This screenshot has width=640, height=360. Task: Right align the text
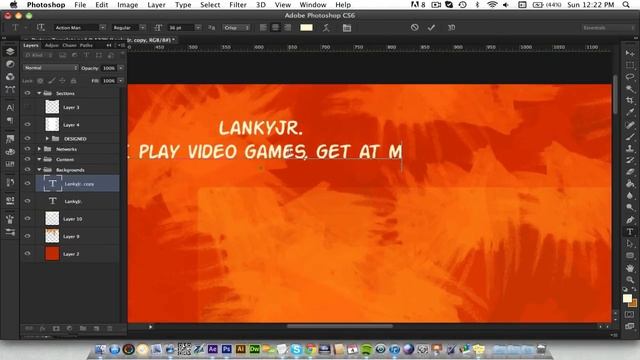288,27
